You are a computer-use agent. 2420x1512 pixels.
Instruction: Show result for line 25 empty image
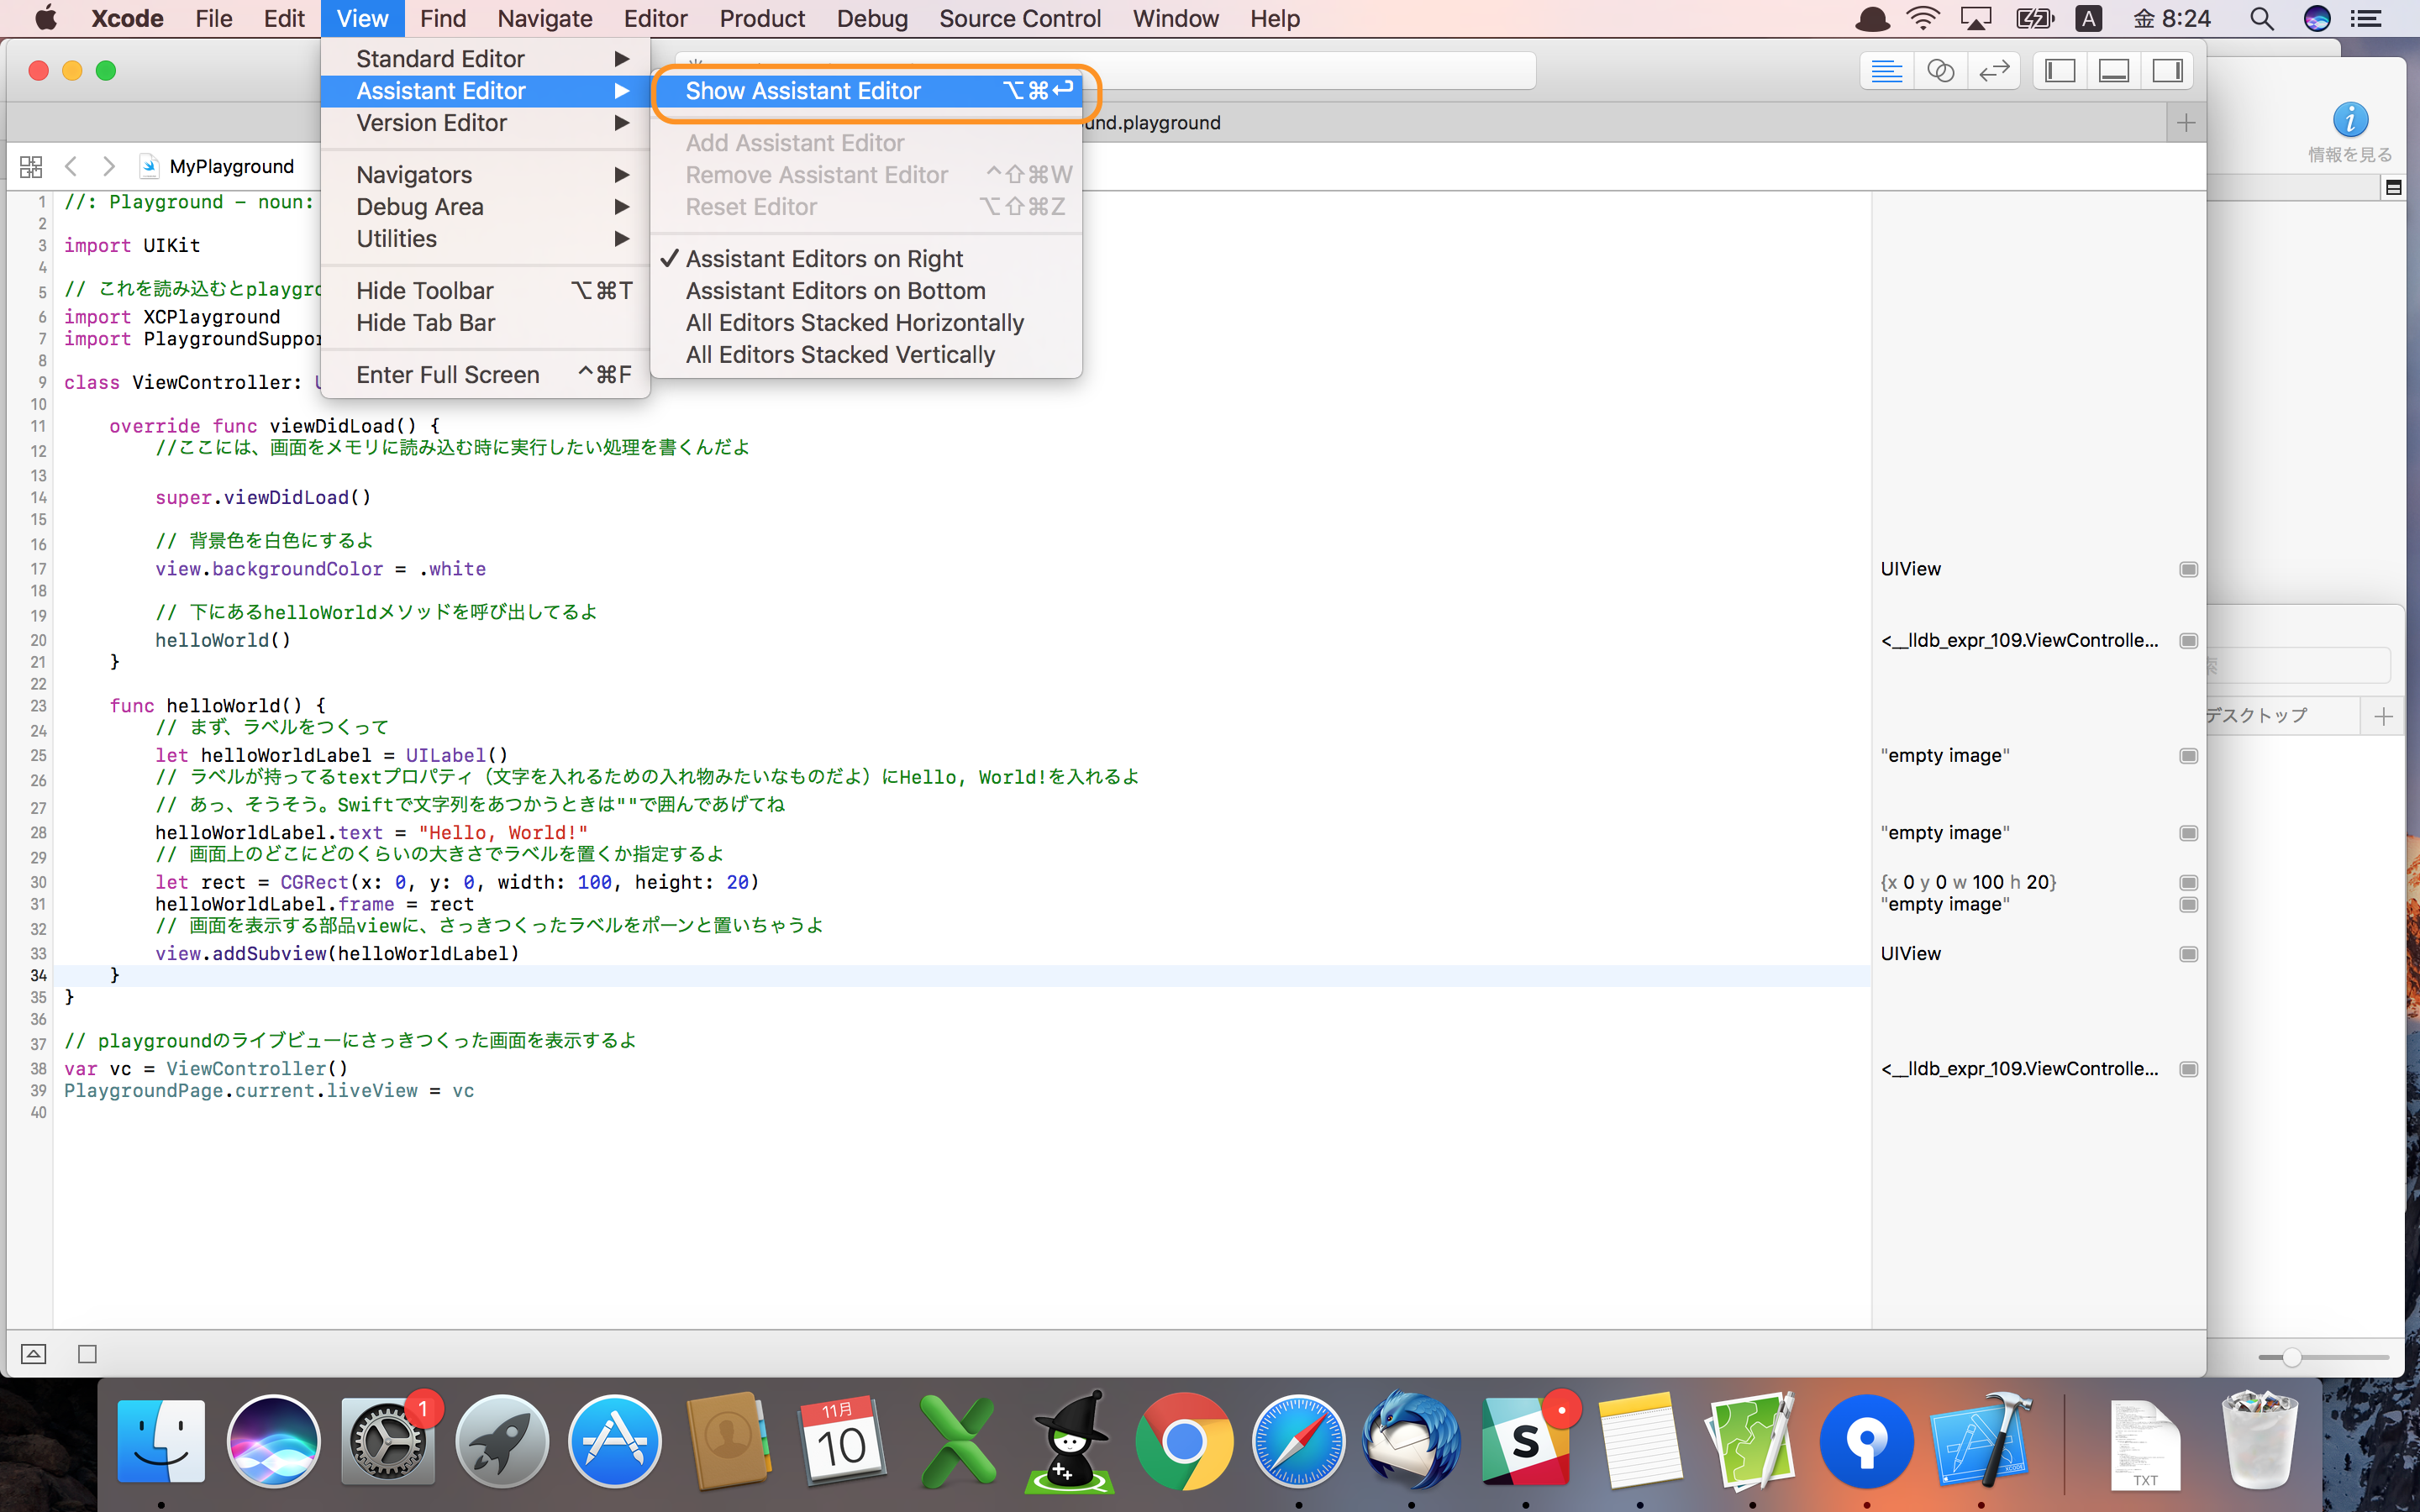pos(2188,756)
